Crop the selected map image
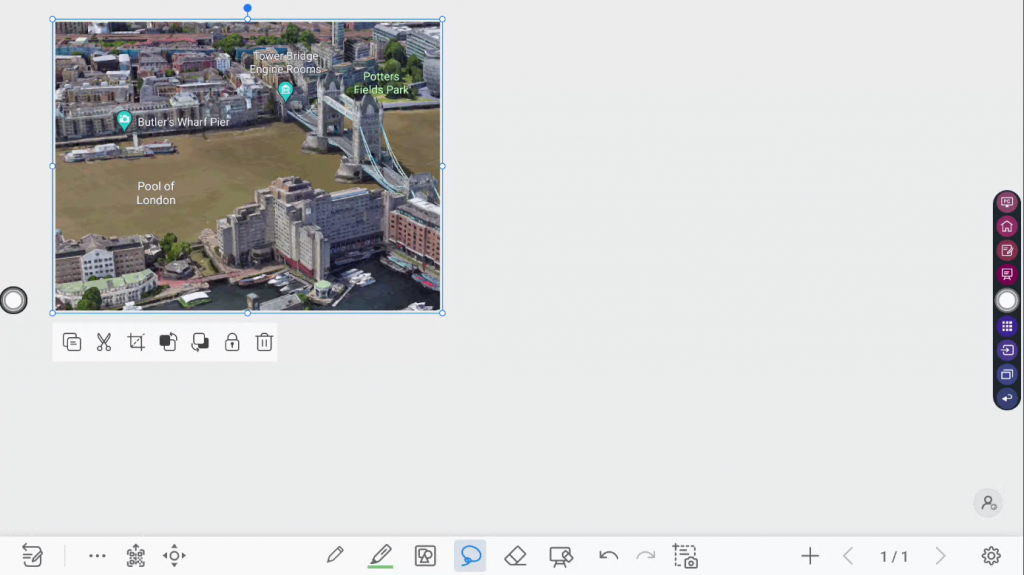The height and width of the screenshot is (575, 1024). (136, 342)
